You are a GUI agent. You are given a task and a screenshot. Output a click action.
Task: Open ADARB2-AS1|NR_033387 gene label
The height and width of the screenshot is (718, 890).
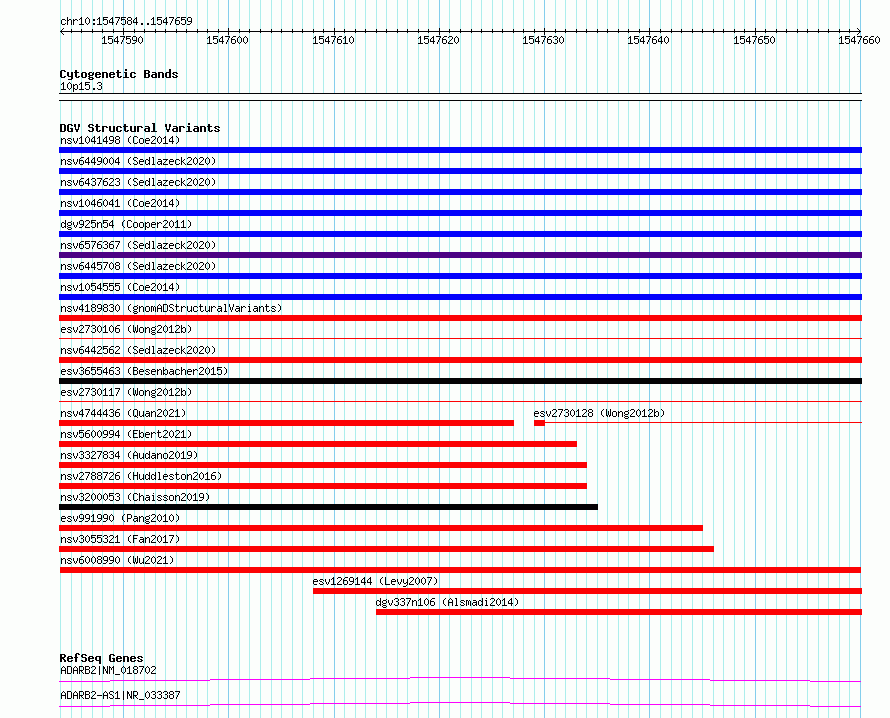120,695
